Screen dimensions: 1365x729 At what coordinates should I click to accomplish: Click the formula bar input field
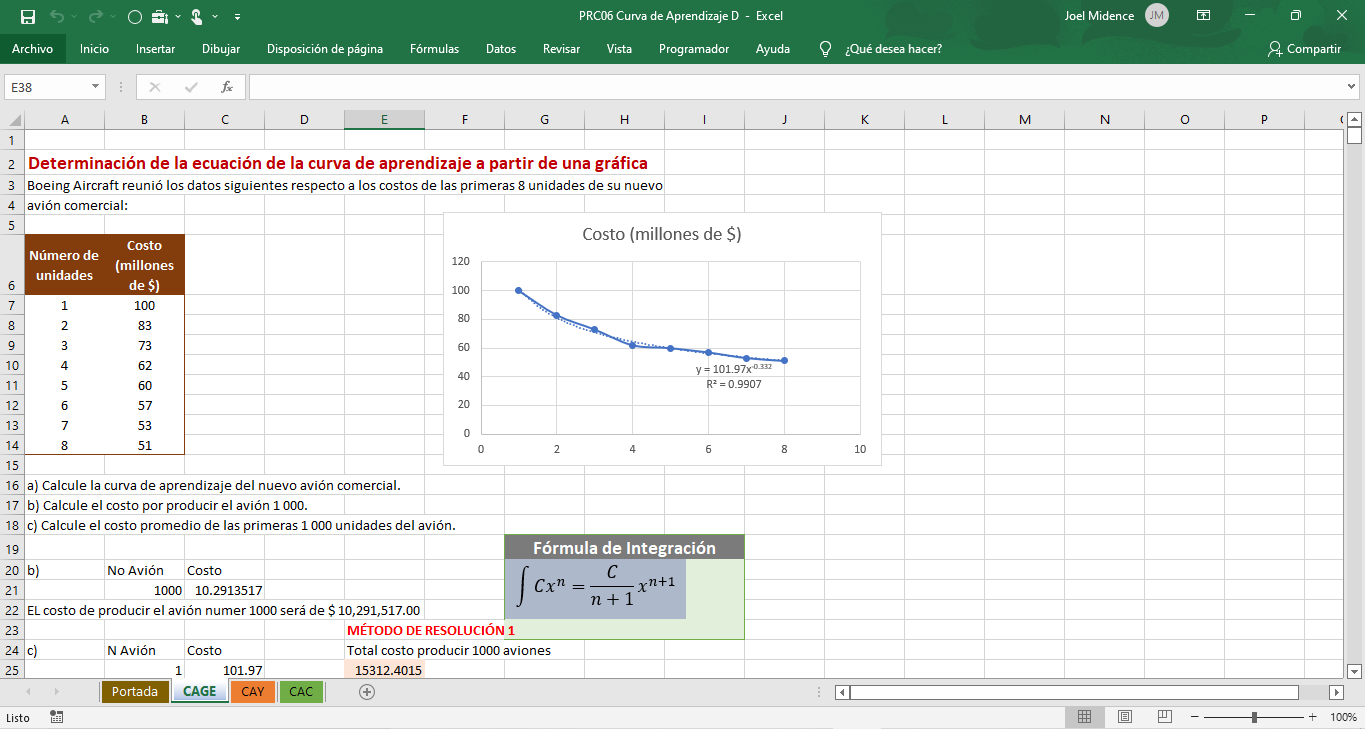790,87
